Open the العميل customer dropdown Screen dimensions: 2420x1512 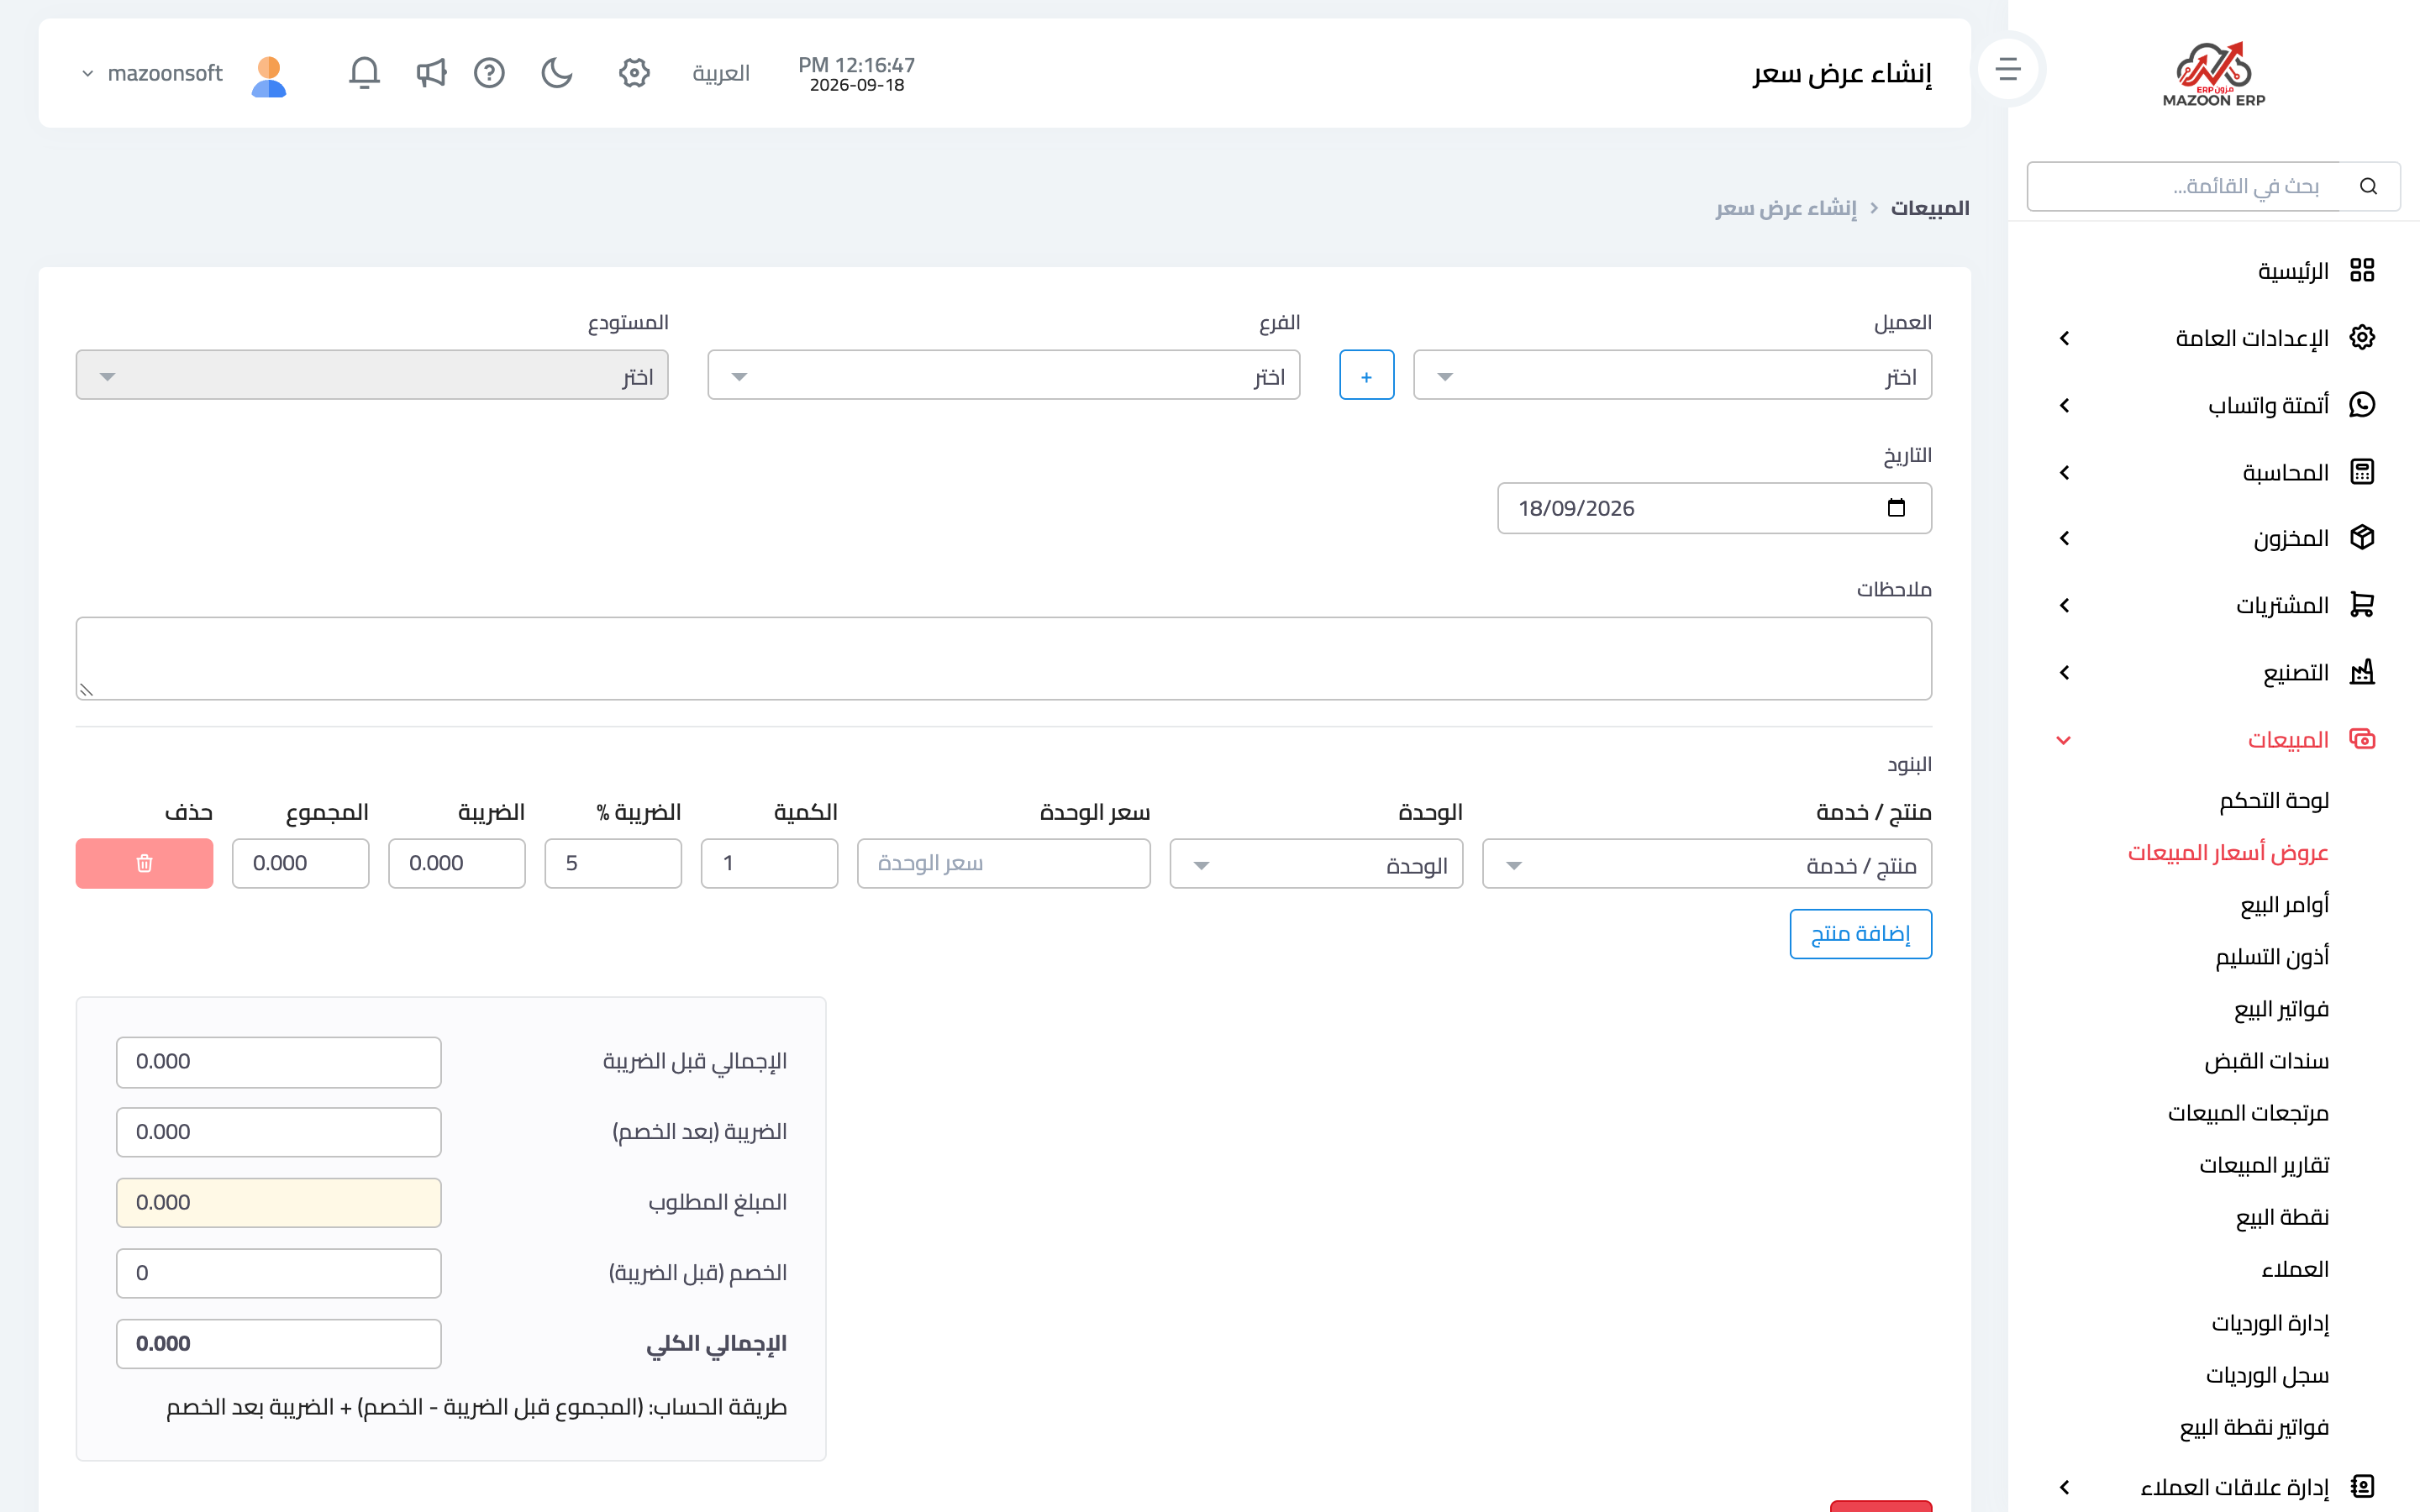click(x=1672, y=375)
